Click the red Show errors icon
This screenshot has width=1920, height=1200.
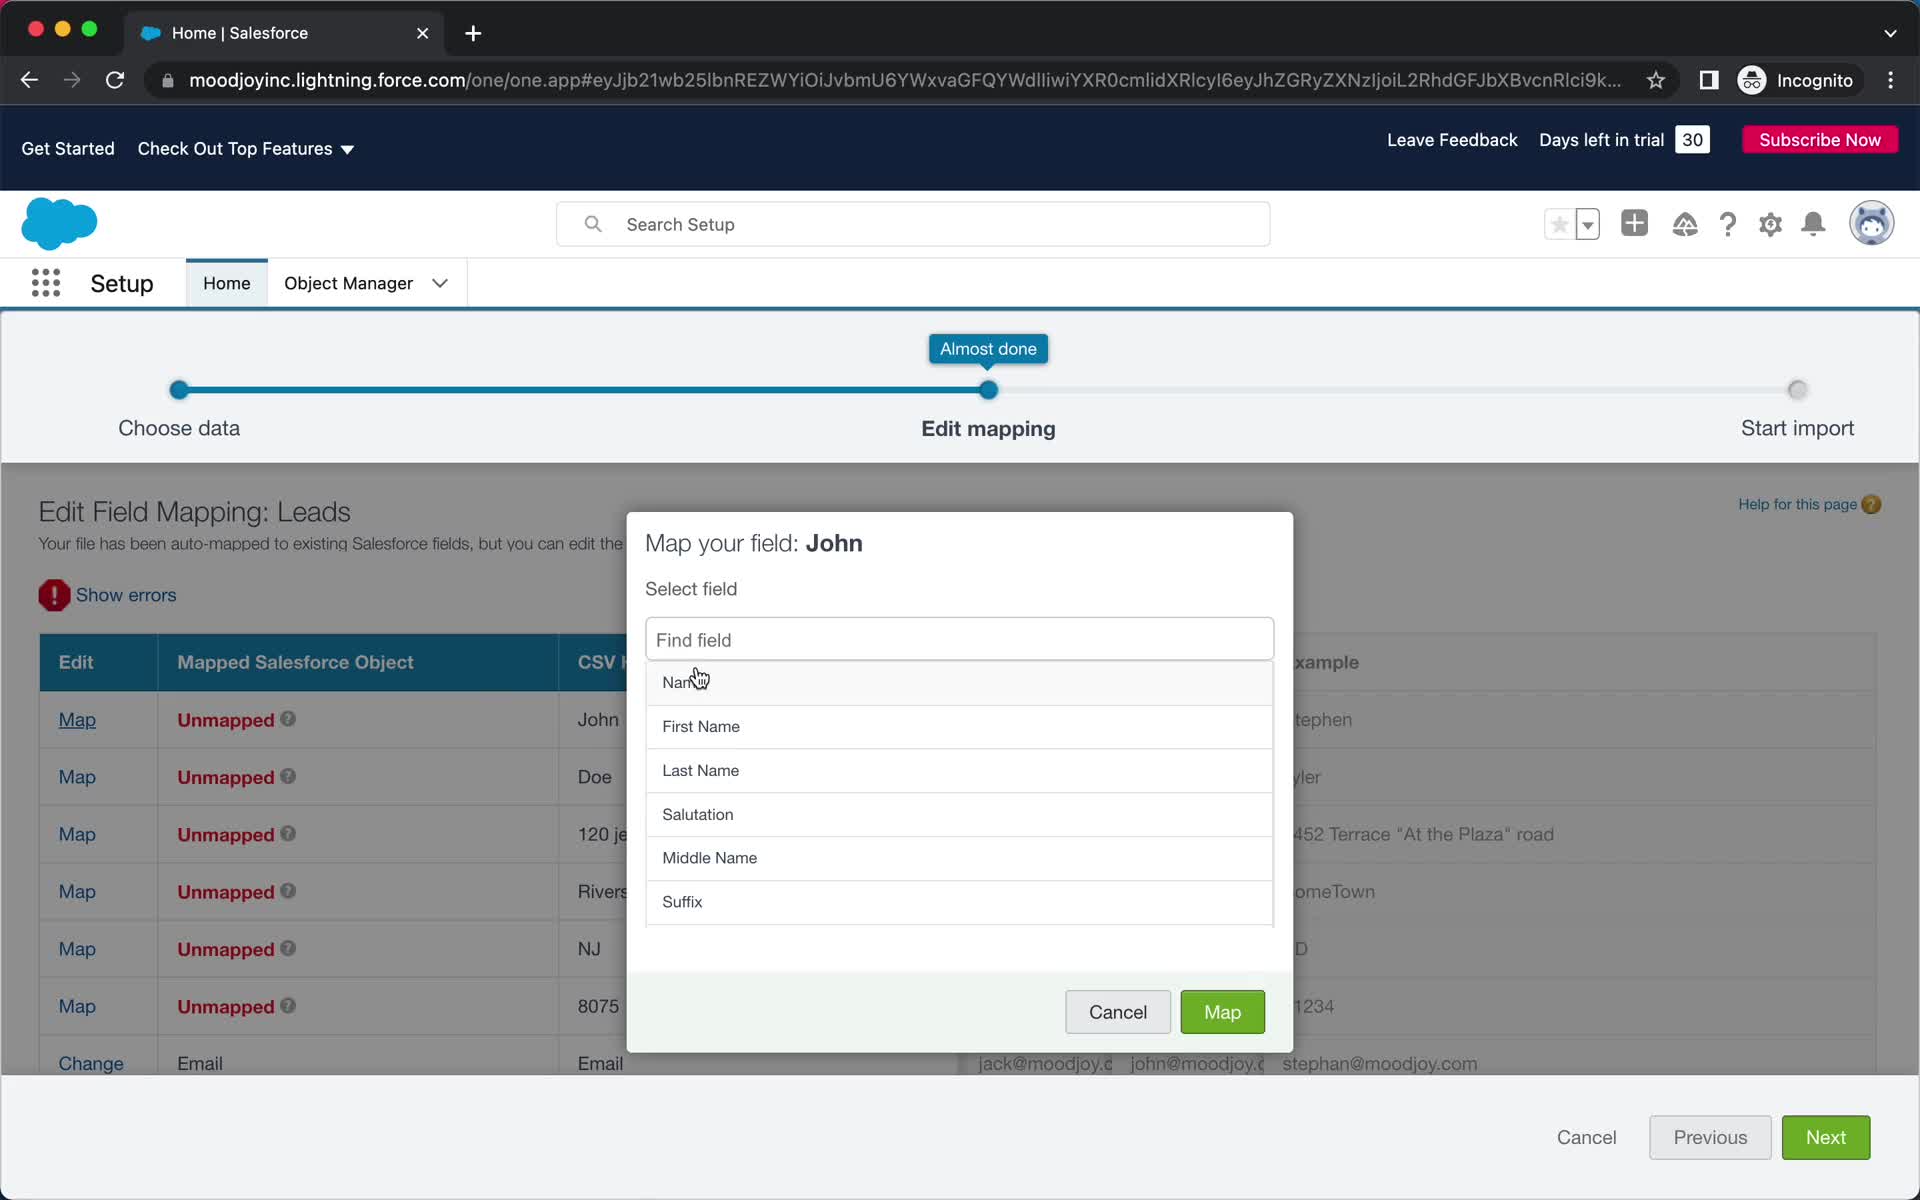(x=54, y=595)
